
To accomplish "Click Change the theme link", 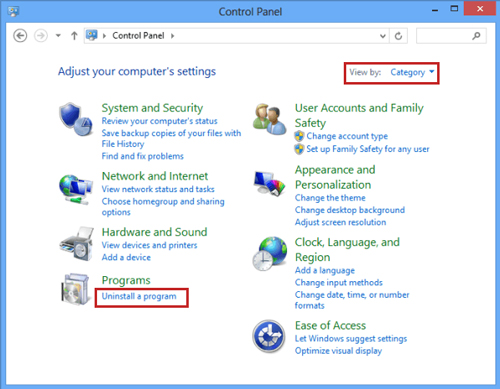I will [x=330, y=198].
